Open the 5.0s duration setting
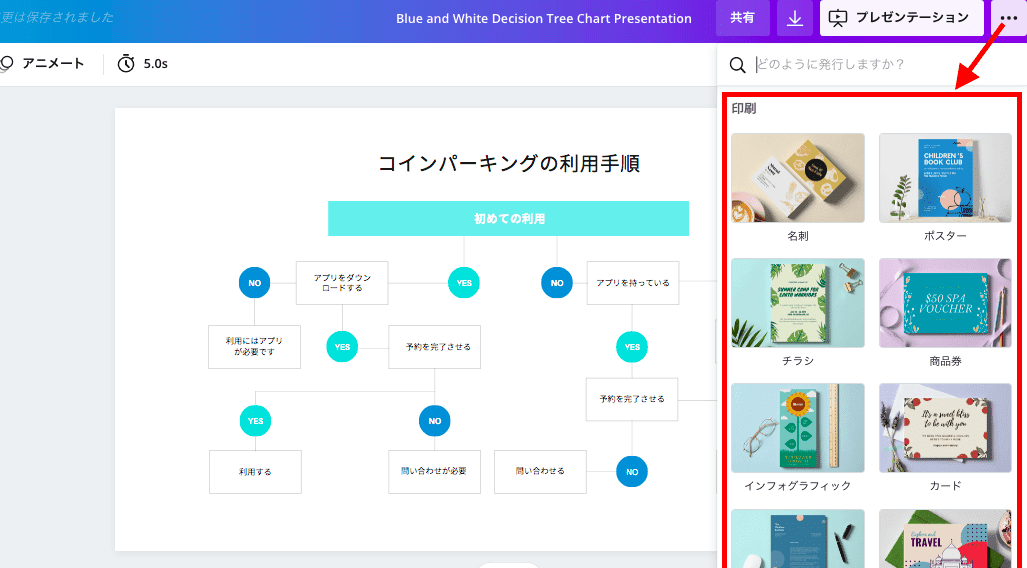 click(x=156, y=64)
